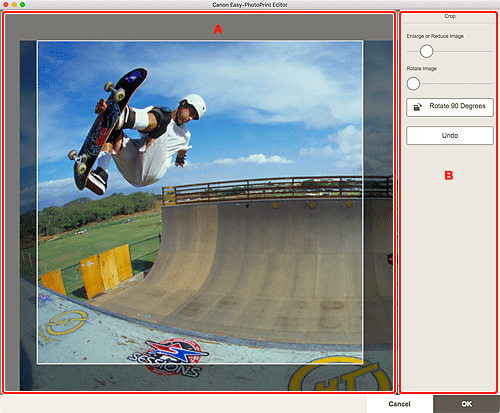The height and width of the screenshot is (413, 500).
Task: Click the green full-screen window button
Action: tap(23, 5)
